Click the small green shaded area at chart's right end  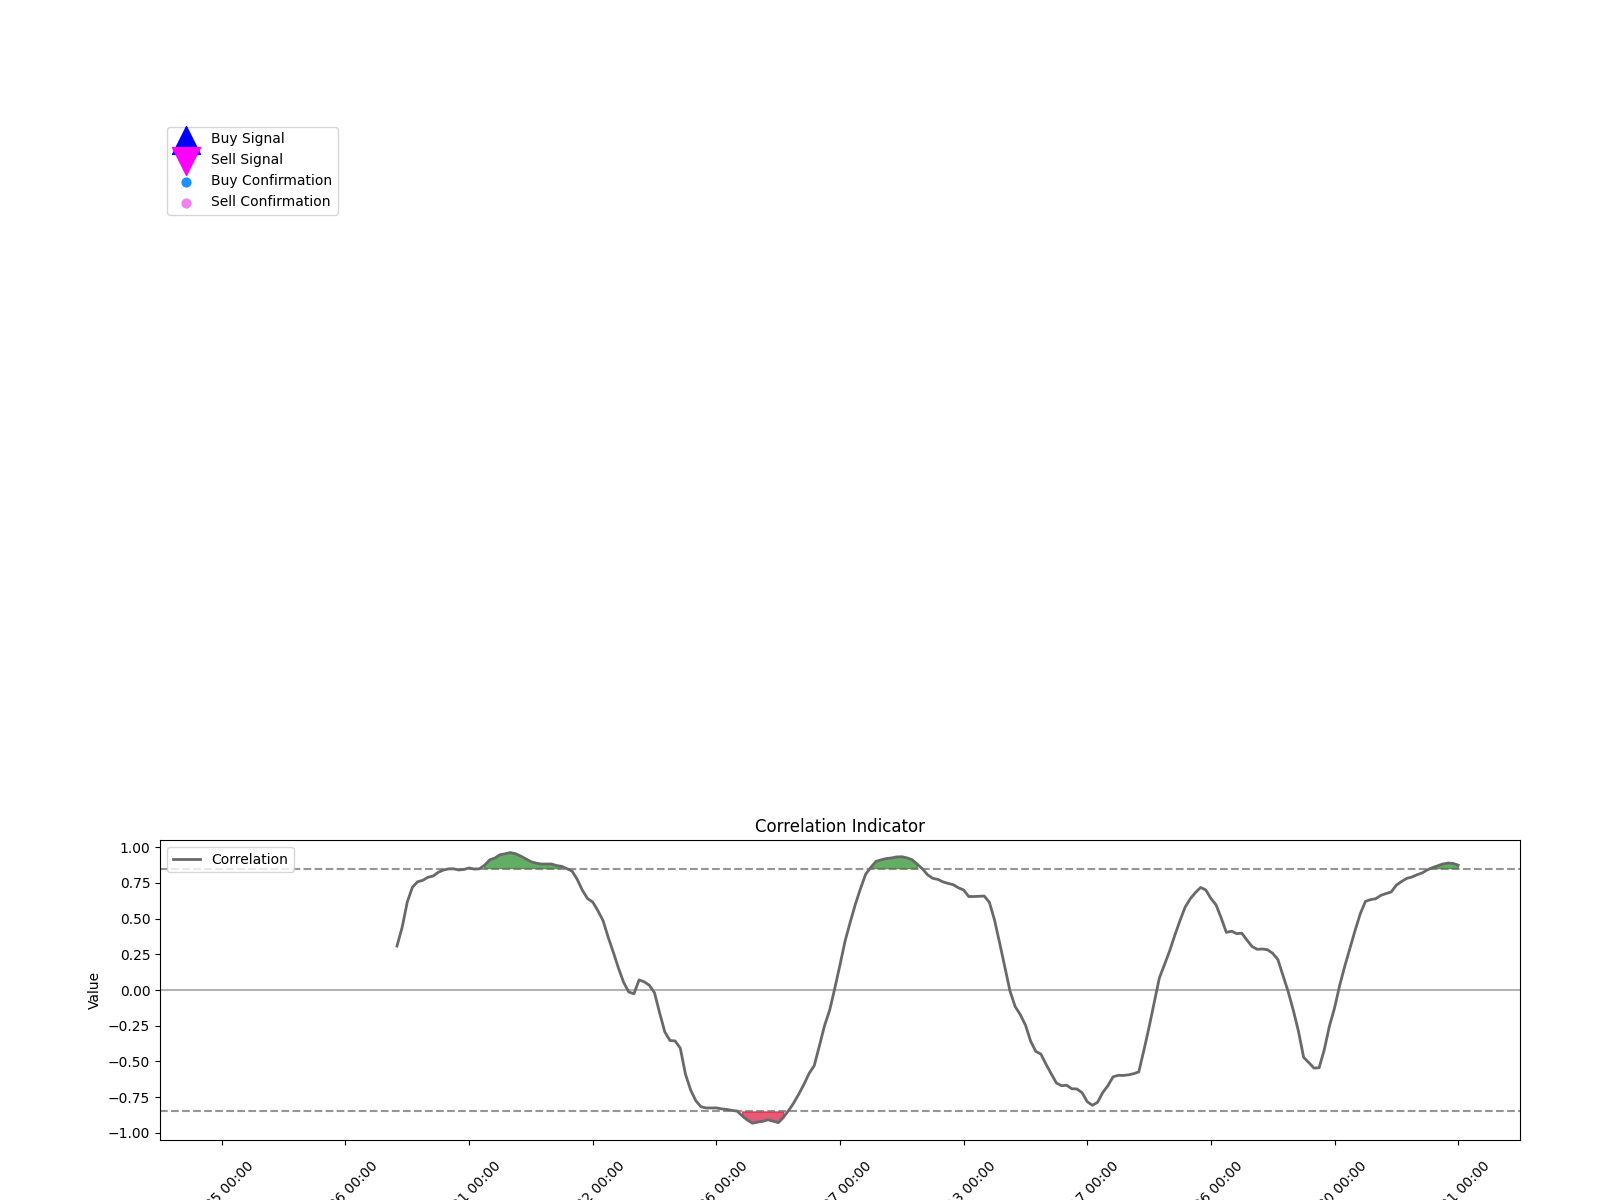(1446, 866)
